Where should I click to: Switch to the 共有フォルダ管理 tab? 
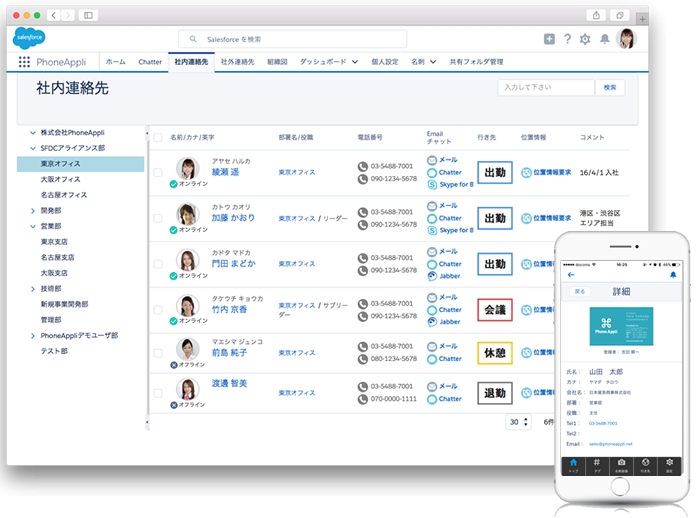pos(476,62)
